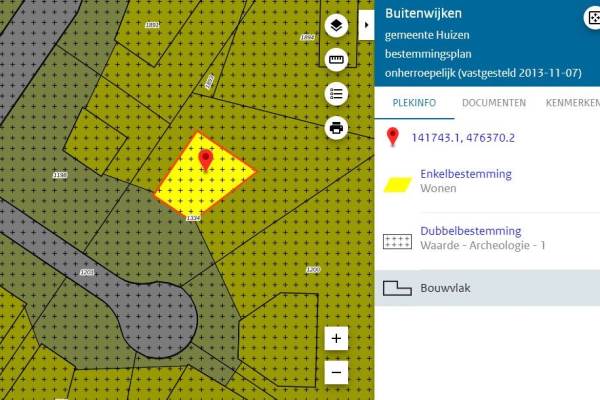Select the Plekinfo tab
This screenshot has width=600, height=400.
pos(413,103)
